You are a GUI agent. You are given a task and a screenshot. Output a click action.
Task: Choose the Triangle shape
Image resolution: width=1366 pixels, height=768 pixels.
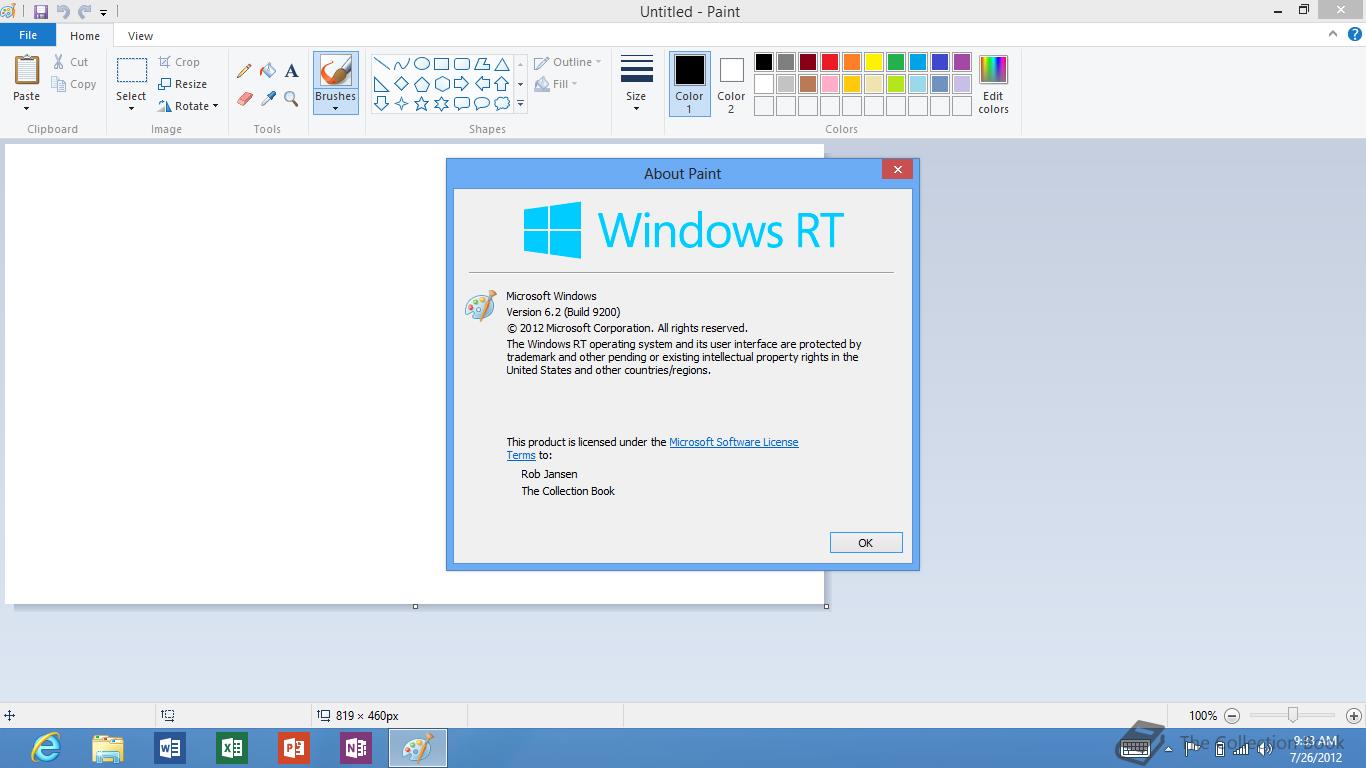501,64
